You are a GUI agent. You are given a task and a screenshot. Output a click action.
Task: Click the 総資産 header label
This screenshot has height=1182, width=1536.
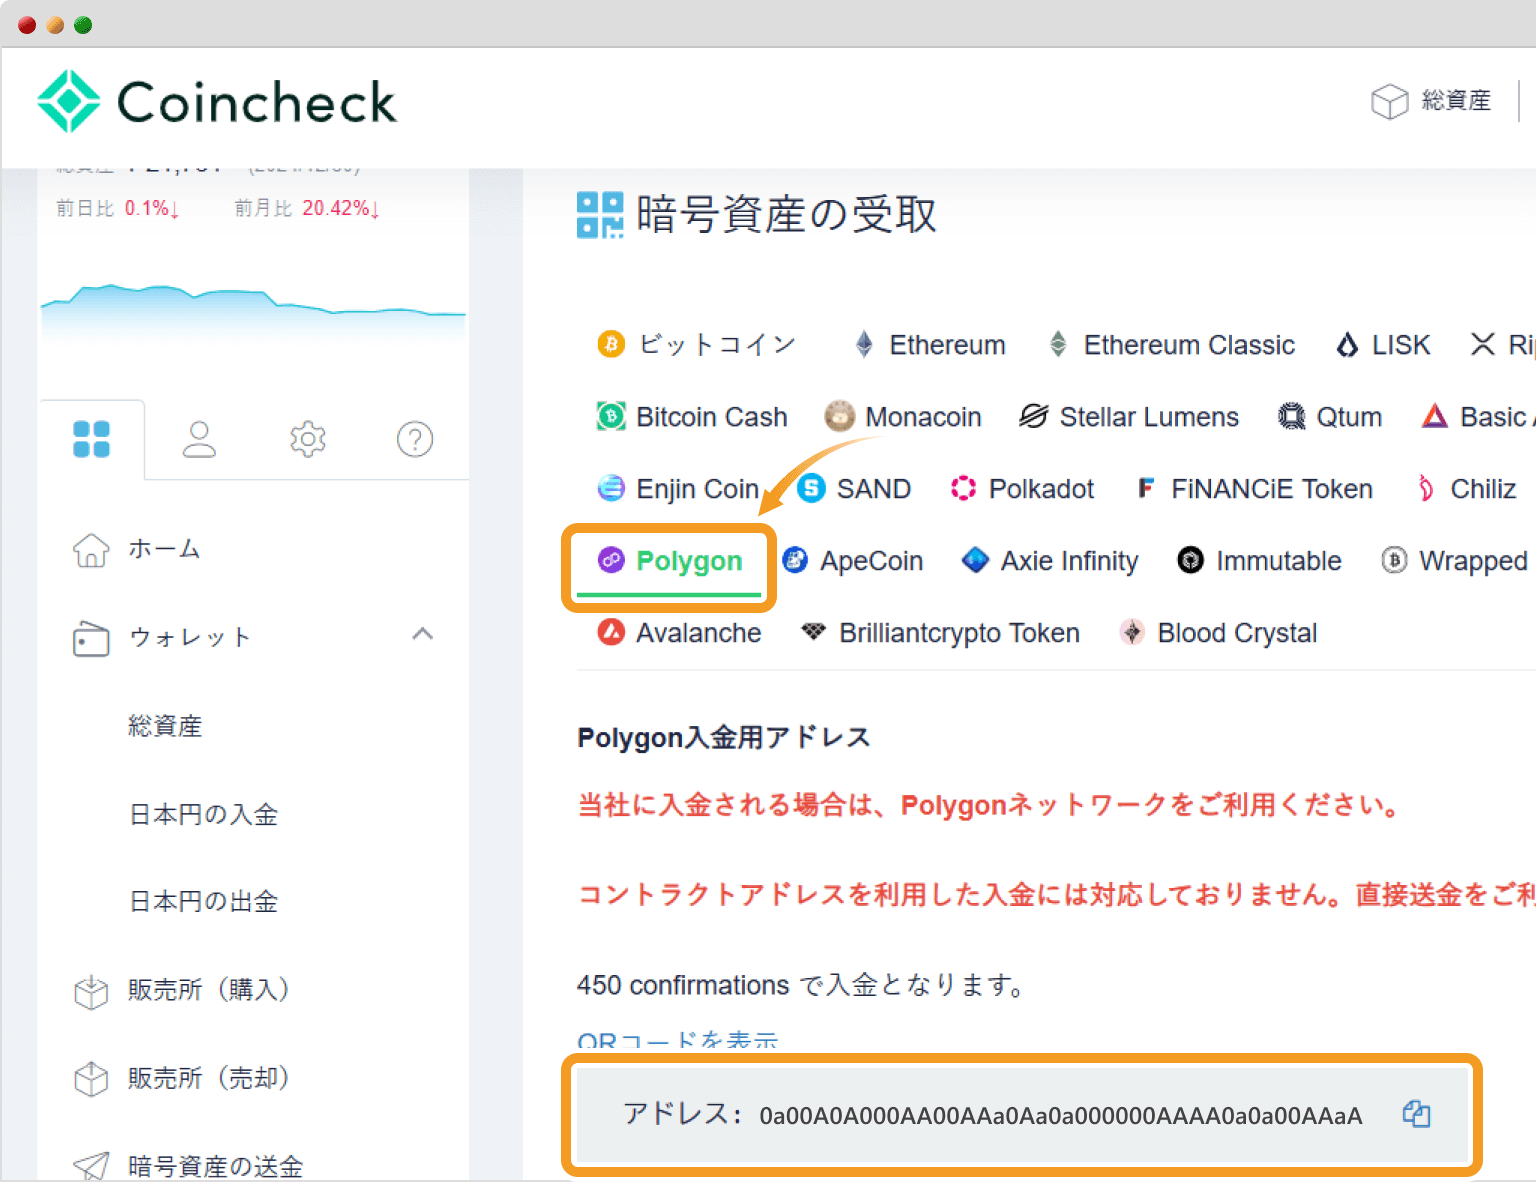coord(1456,101)
